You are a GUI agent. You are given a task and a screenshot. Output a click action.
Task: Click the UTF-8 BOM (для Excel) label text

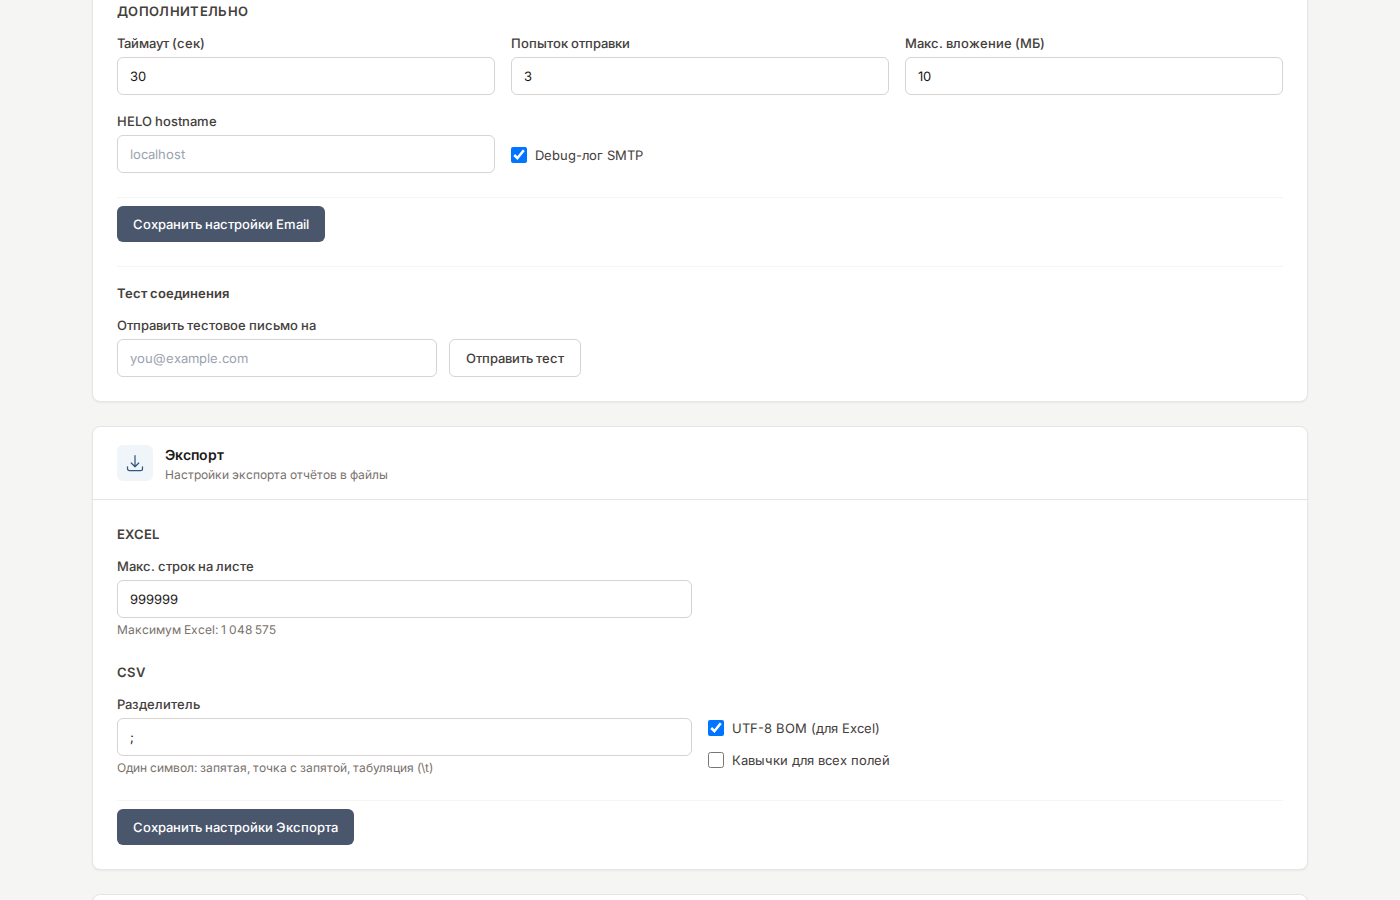point(805,728)
